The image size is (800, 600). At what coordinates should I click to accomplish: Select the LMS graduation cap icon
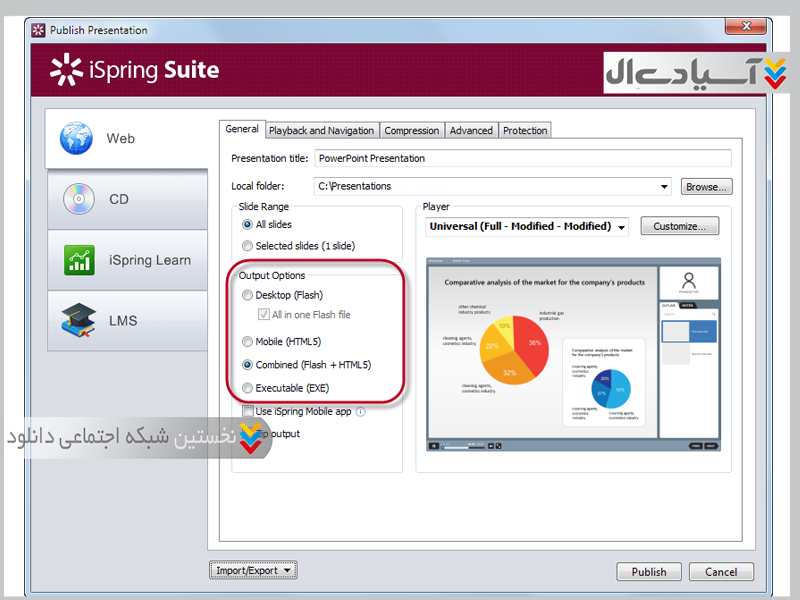click(x=78, y=321)
